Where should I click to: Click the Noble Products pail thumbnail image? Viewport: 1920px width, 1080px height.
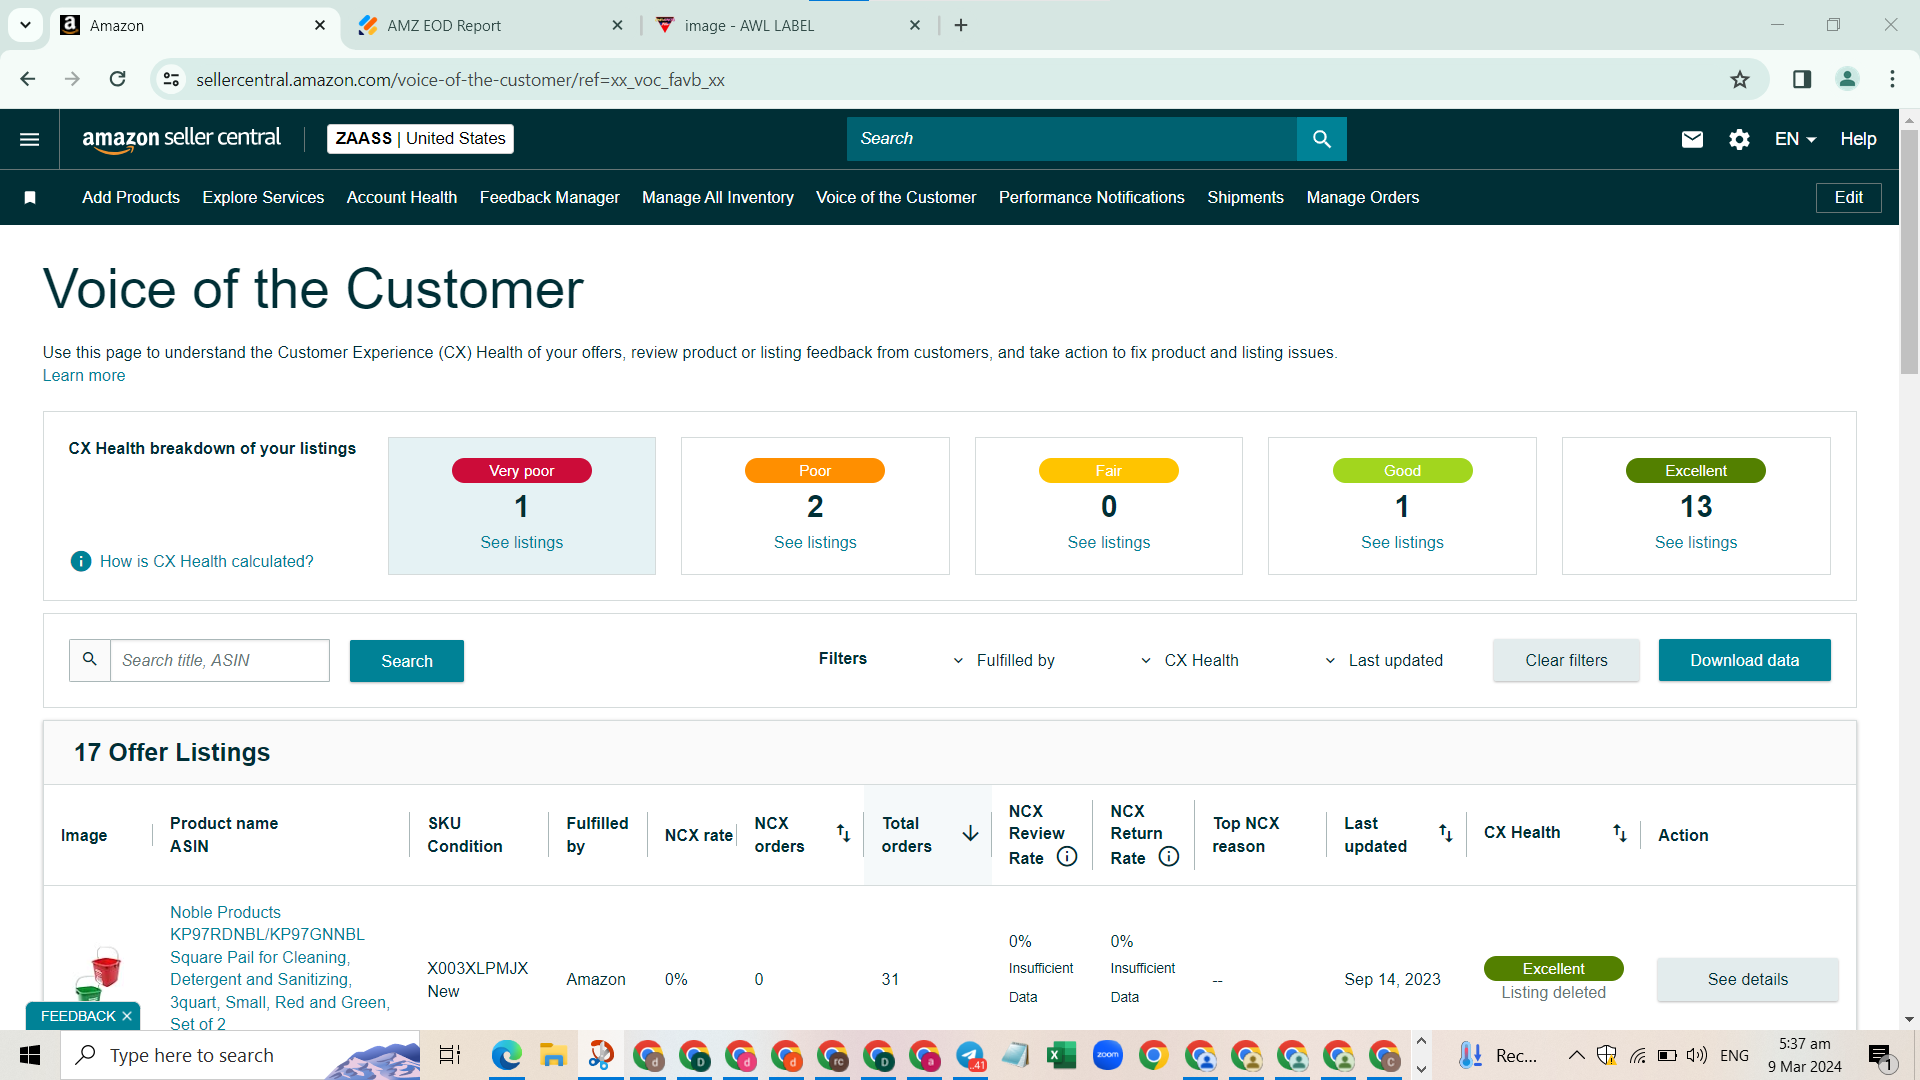(x=98, y=975)
